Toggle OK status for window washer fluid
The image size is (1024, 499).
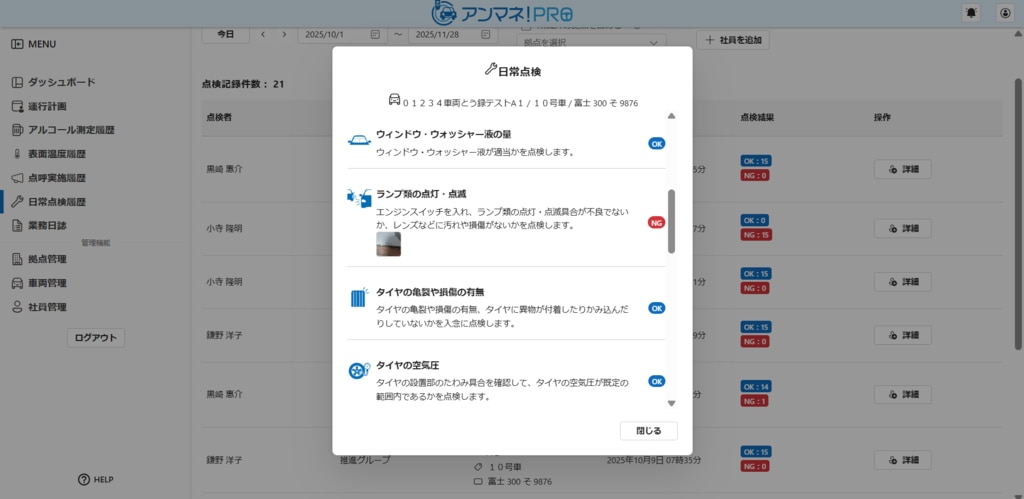tap(656, 143)
